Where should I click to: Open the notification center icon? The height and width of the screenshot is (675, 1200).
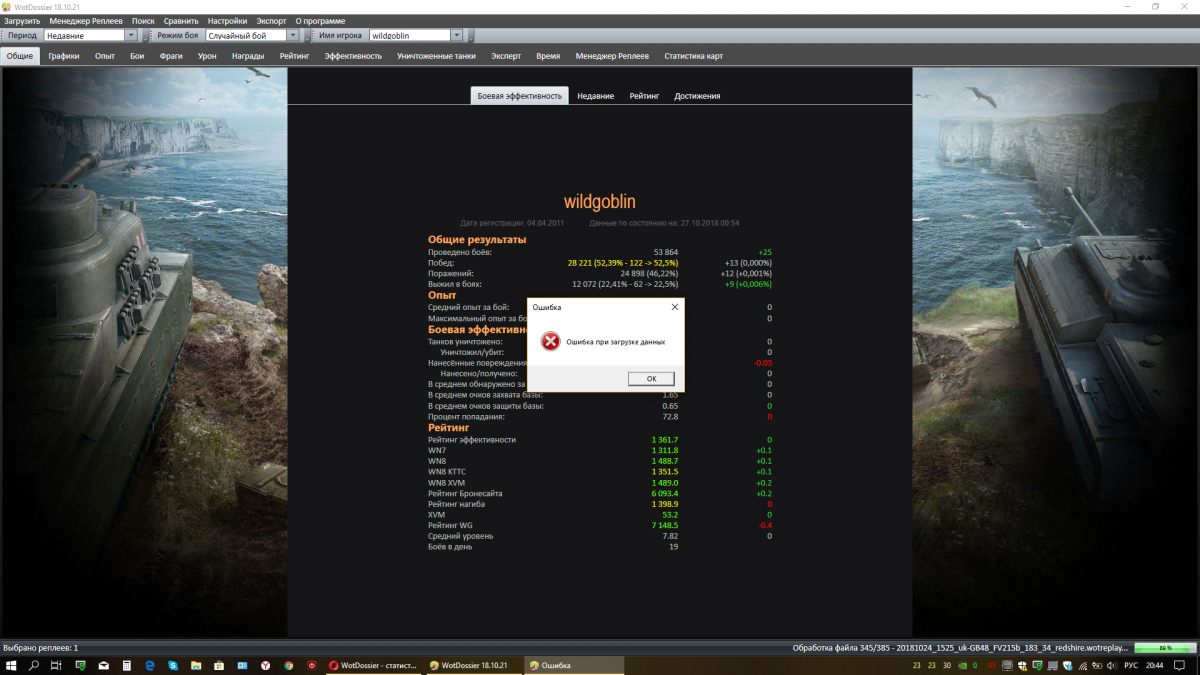point(1178,665)
